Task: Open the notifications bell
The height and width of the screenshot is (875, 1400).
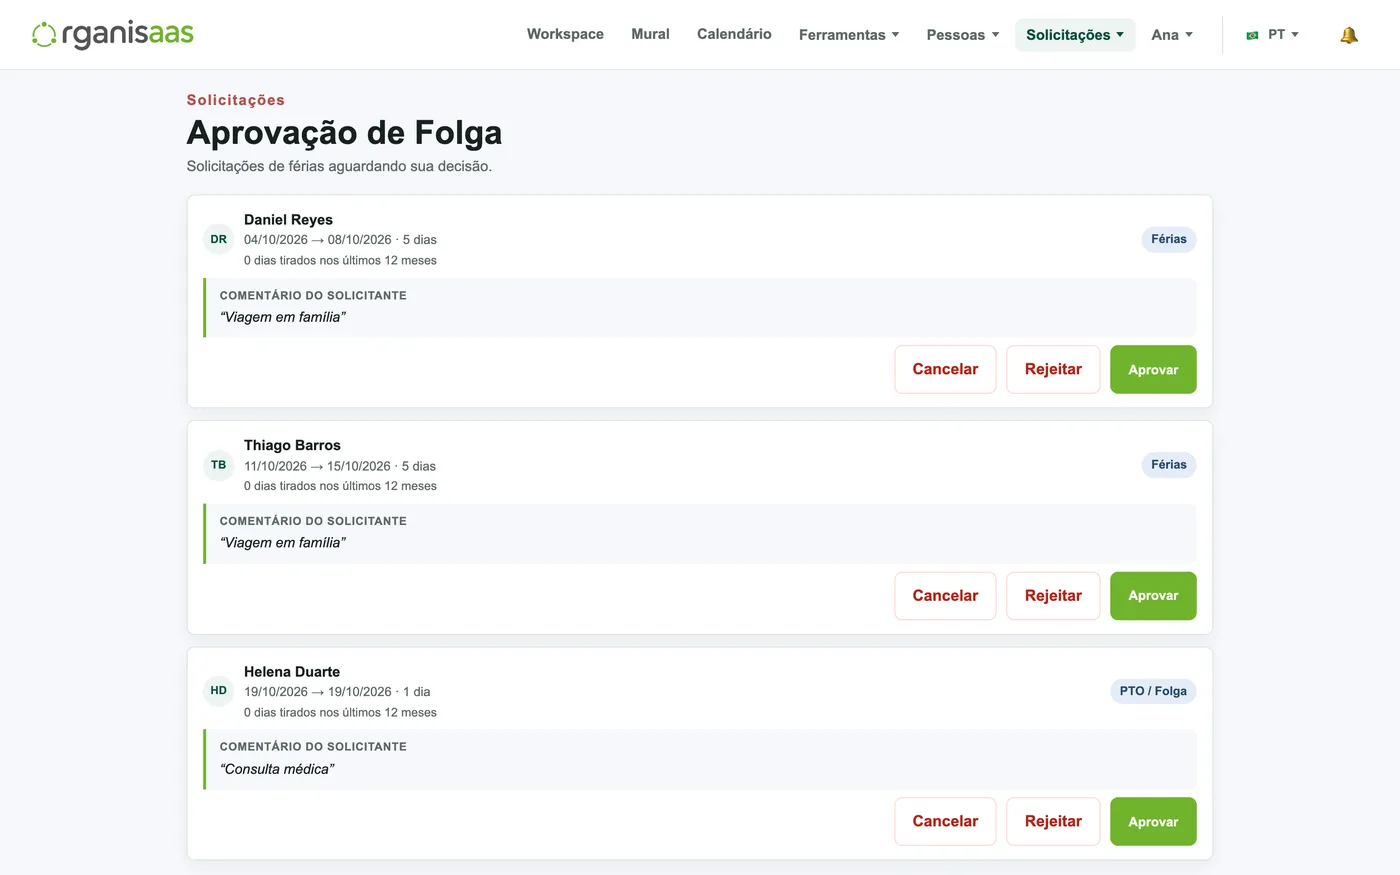Action: pyautogui.click(x=1349, y=35)
